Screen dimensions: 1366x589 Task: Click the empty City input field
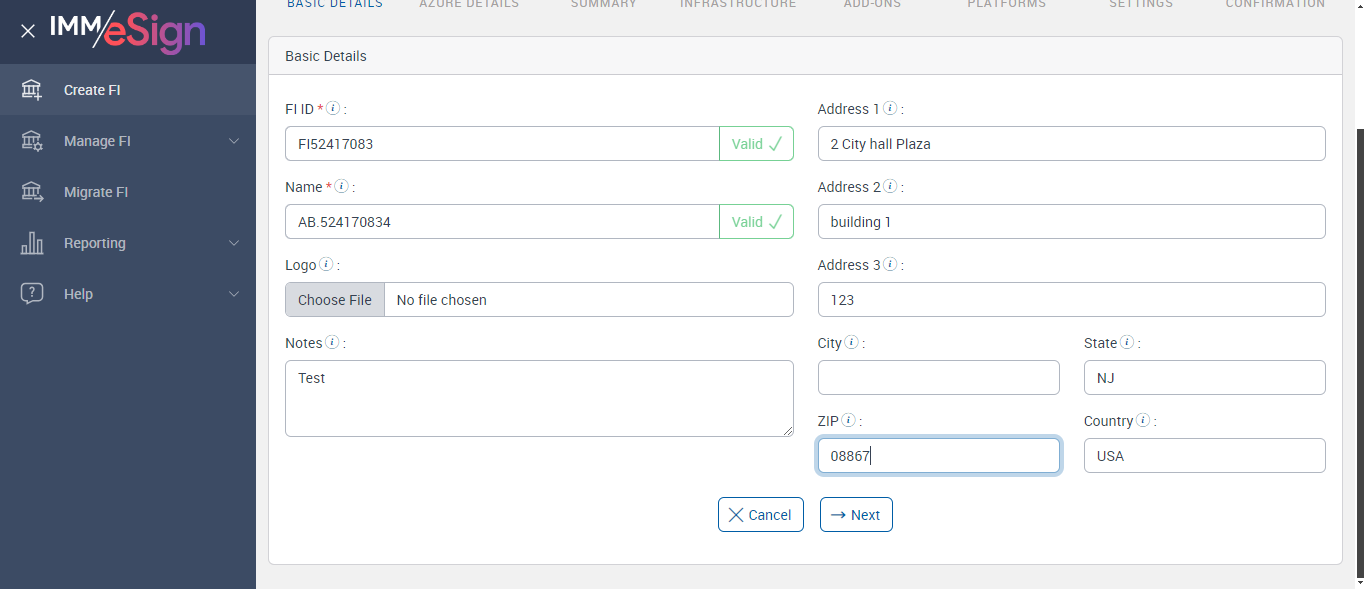coord(938,378)
